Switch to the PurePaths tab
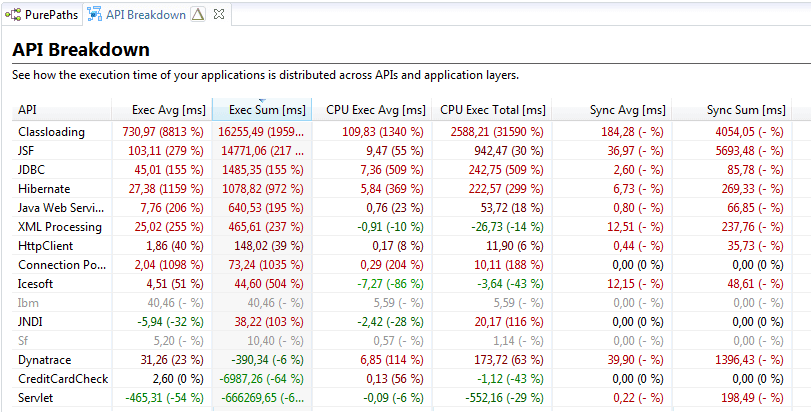The height and width of the screenshot is (412, 811). (x=41, y=15)
